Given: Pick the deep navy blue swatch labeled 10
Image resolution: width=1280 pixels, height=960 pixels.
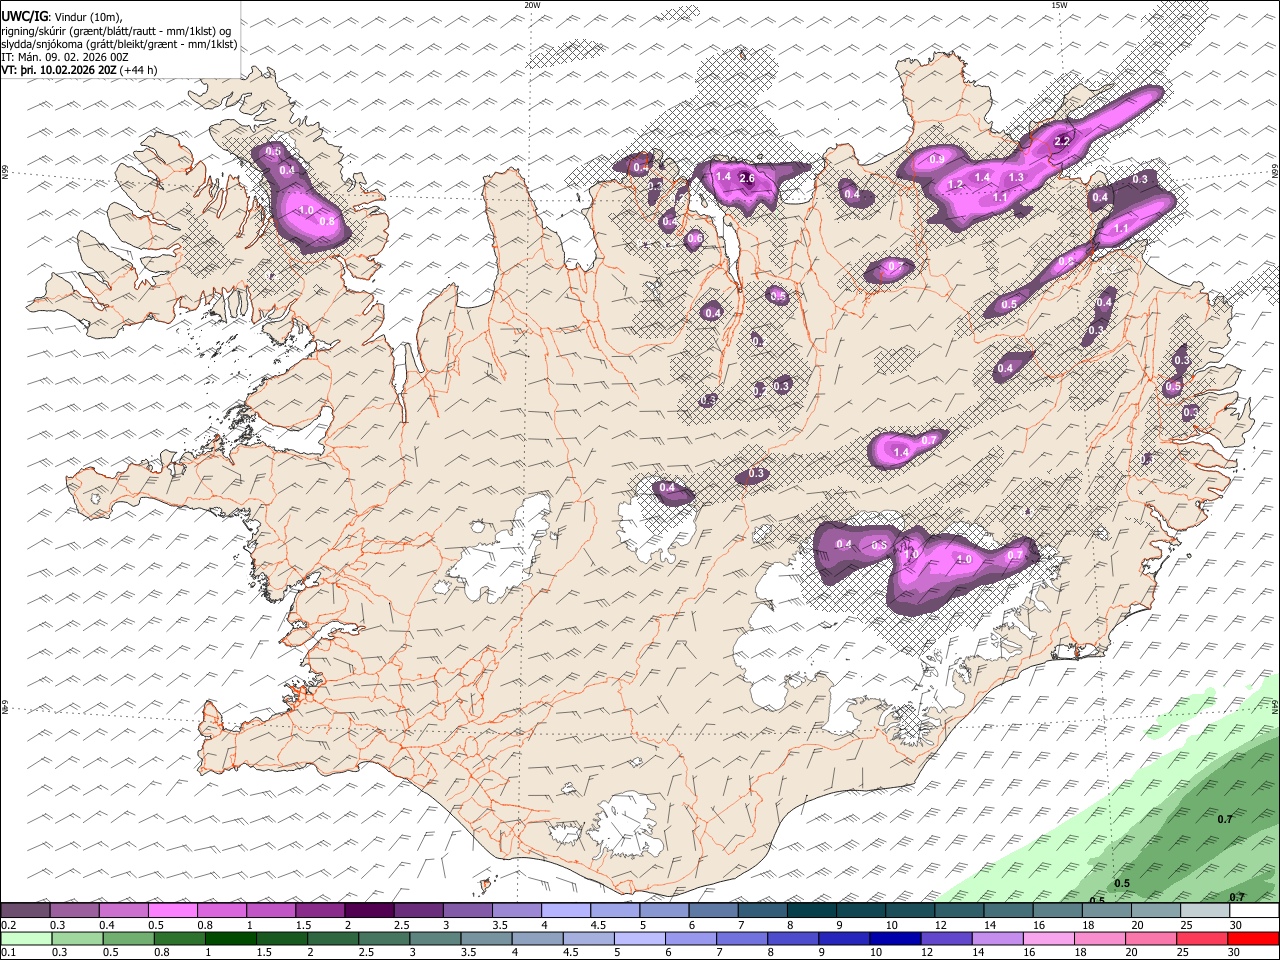Looking at the screenshot, I should pos(893,939).
